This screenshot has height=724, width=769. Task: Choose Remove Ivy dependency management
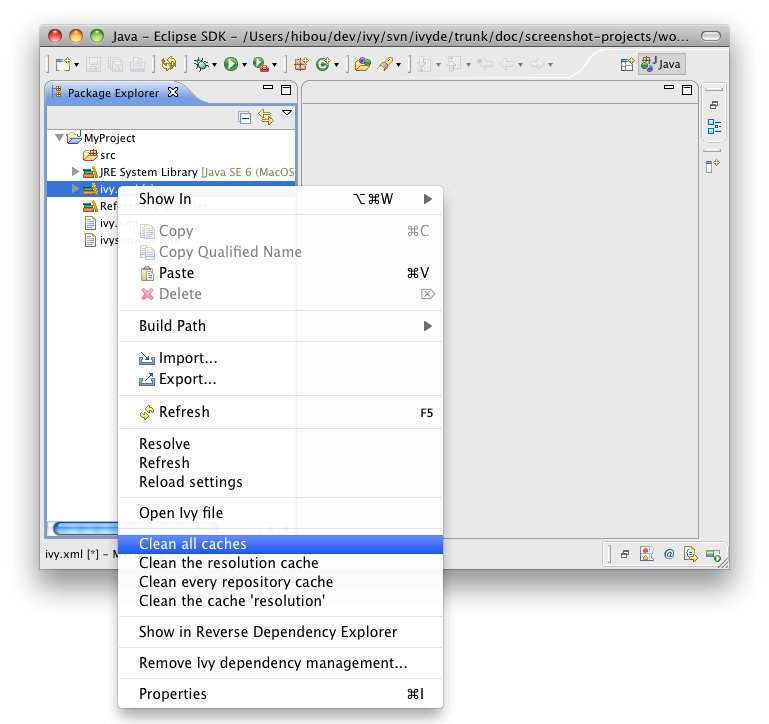tap(272, 663)
